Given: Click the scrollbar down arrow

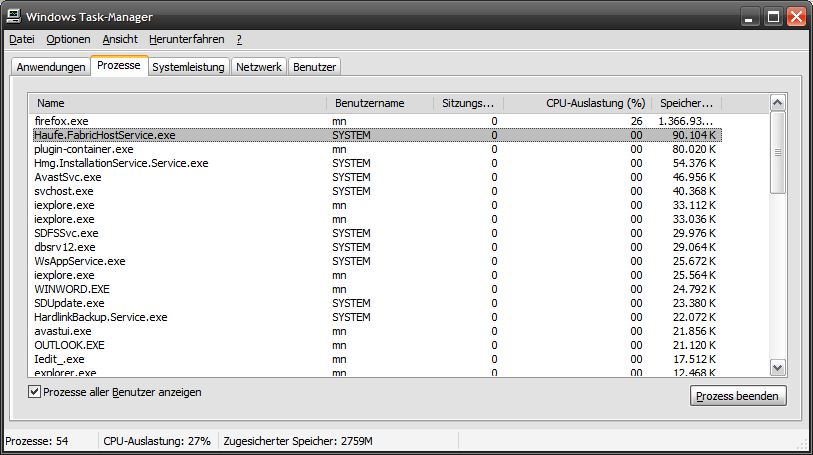Looking at the screenshot, I should pyautogui.click(x=777, y=368).
